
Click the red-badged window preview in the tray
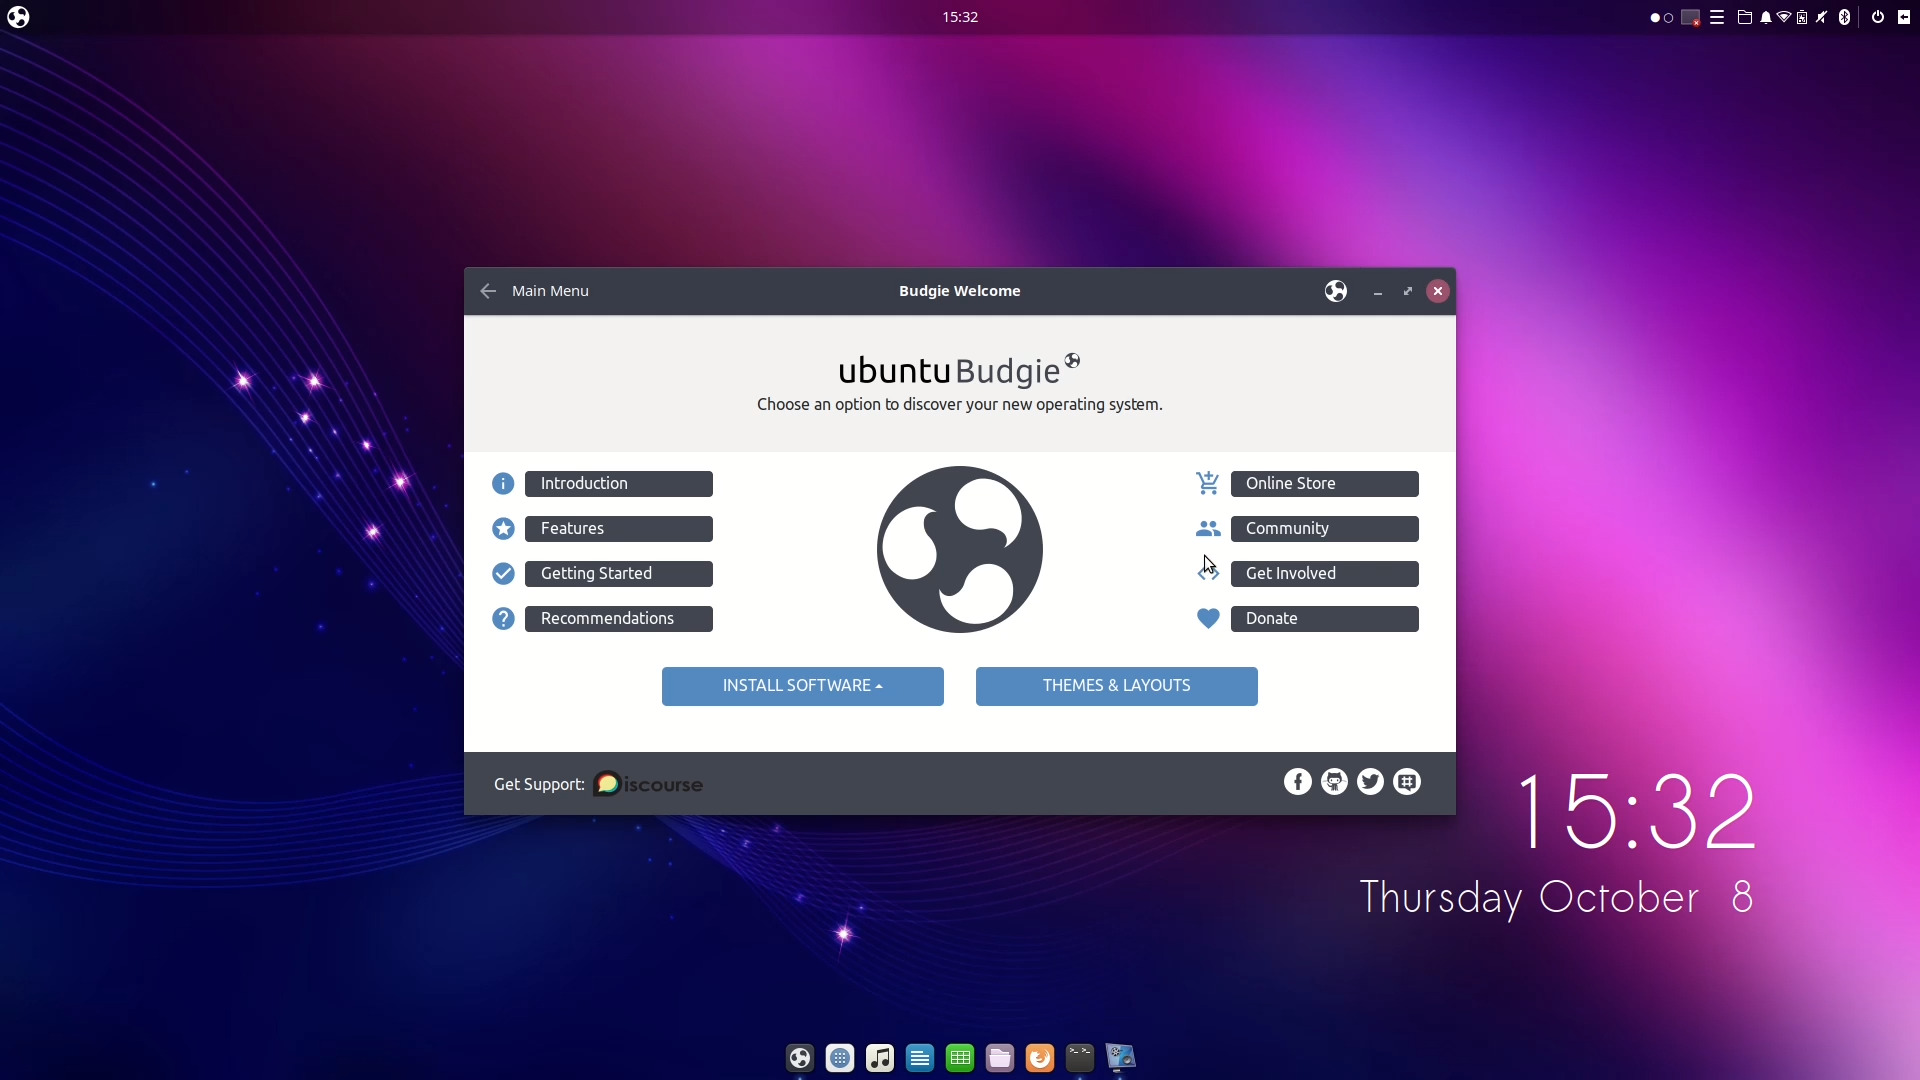coord(1690,17)
